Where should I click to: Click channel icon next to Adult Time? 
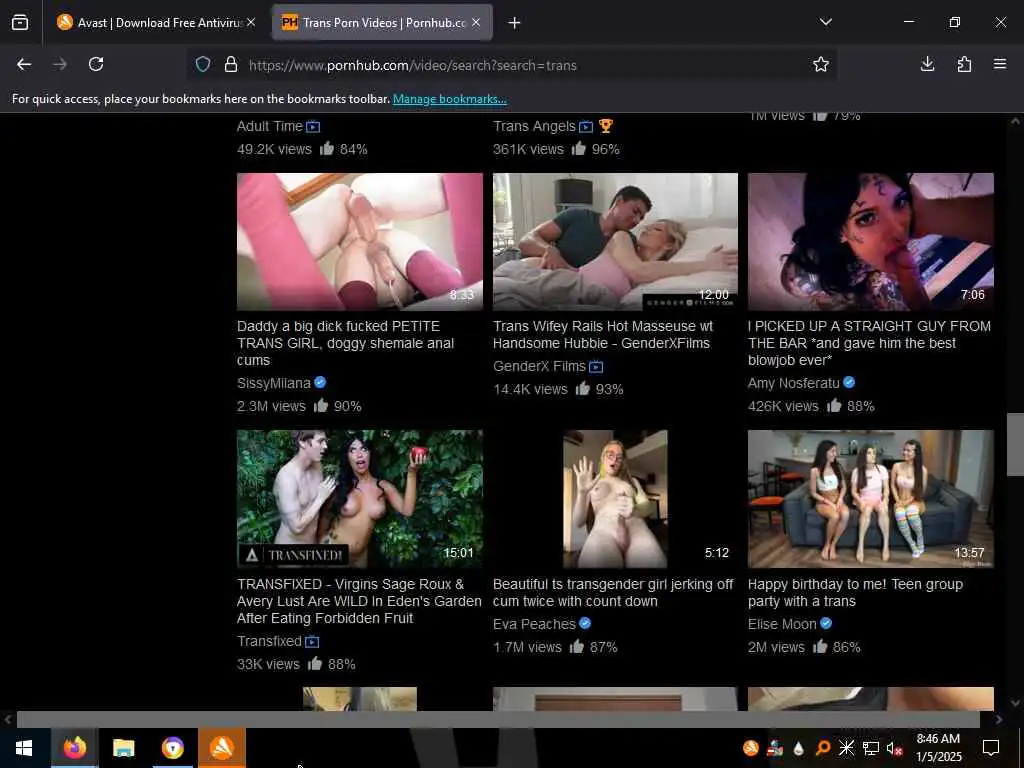pyautogui.click(x=313, y=127)
